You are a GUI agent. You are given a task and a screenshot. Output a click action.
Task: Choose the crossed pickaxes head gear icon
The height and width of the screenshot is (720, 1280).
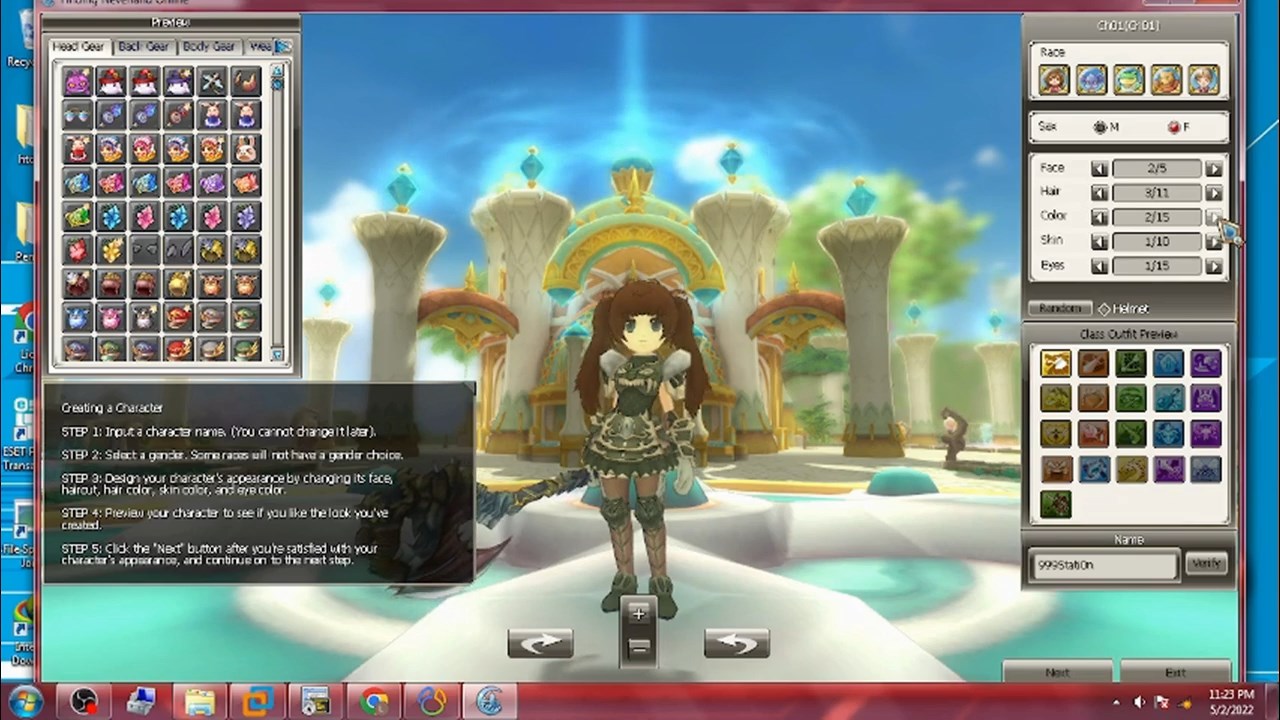[x=212, y=82]
